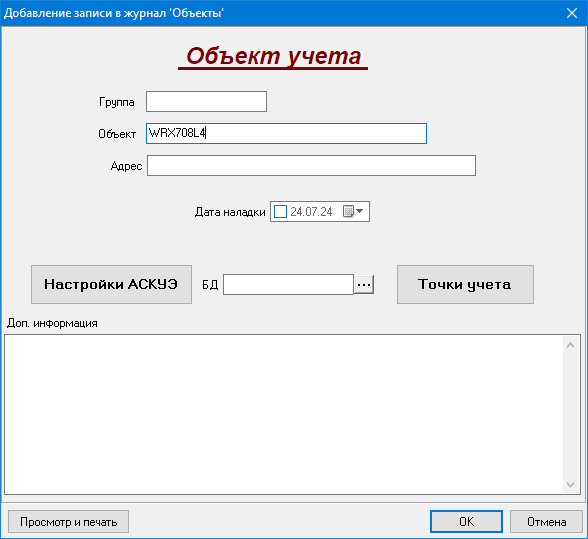Open the Точки учета window
Screen dimensions: 588x539
tap(465, 284)
